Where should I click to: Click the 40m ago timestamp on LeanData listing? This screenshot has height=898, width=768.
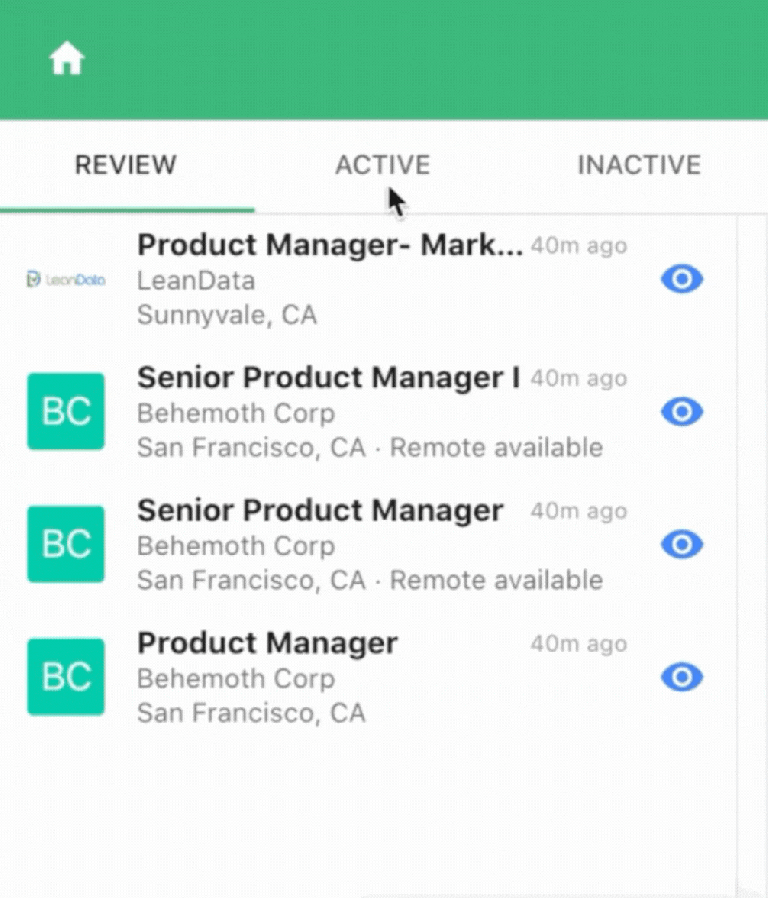pyautogui.click(x=579, y=246)
